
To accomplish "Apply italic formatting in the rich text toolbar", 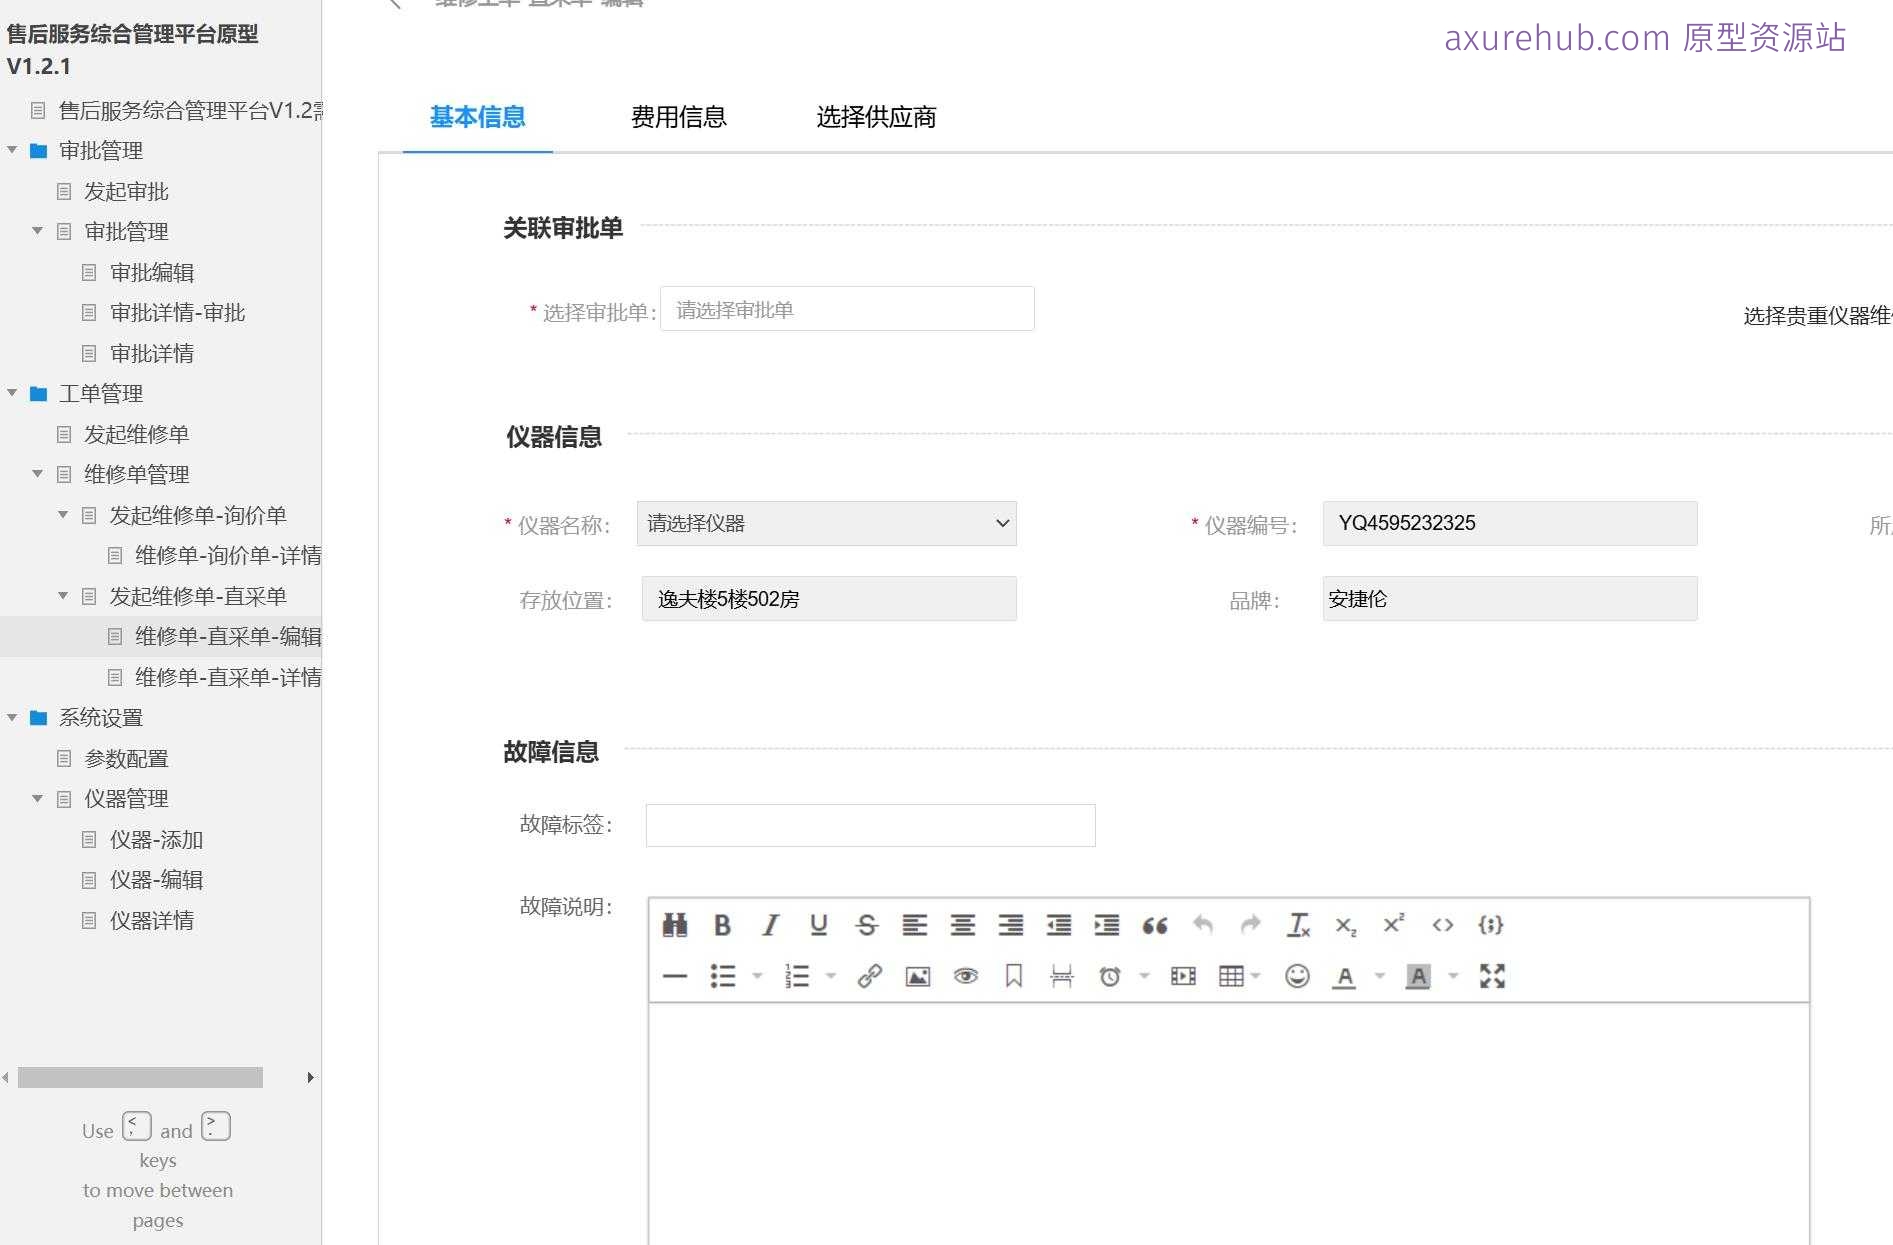I will (x=770, y=925).
